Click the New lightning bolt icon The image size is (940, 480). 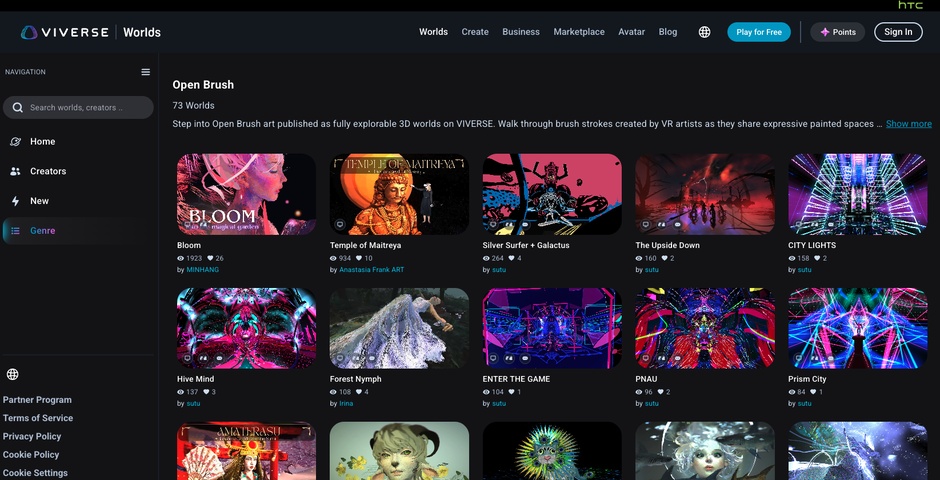[x=16, y=201]
